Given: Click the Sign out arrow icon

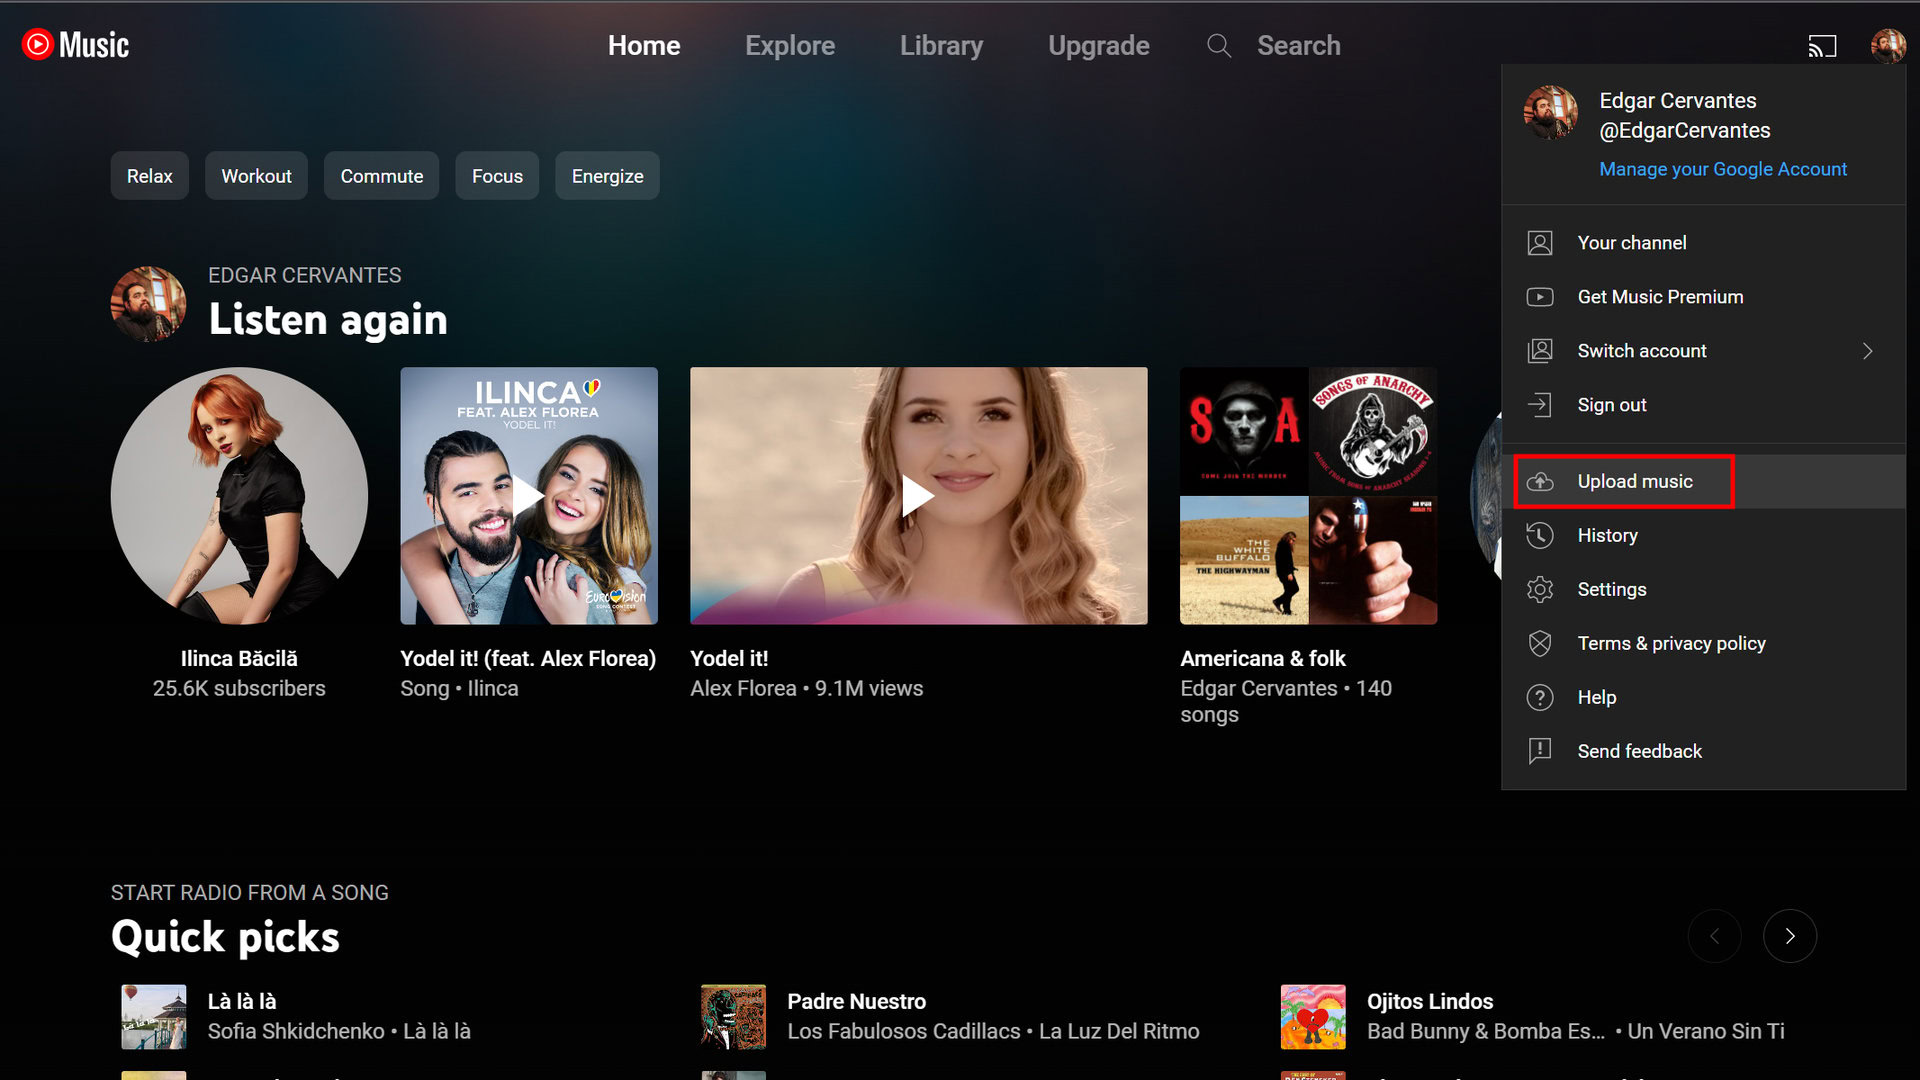Looking at the screenshot, I should [x=1540, y=405].
